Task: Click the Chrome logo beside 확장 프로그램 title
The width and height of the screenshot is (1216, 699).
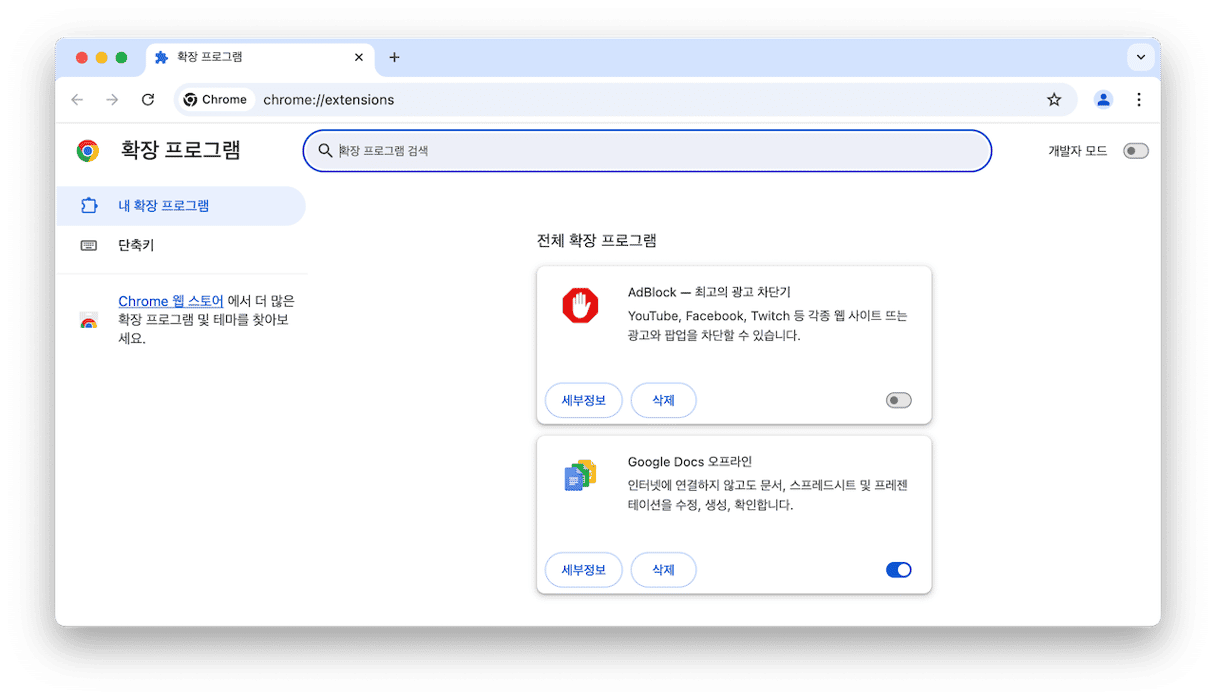Action: coord(88,151)
